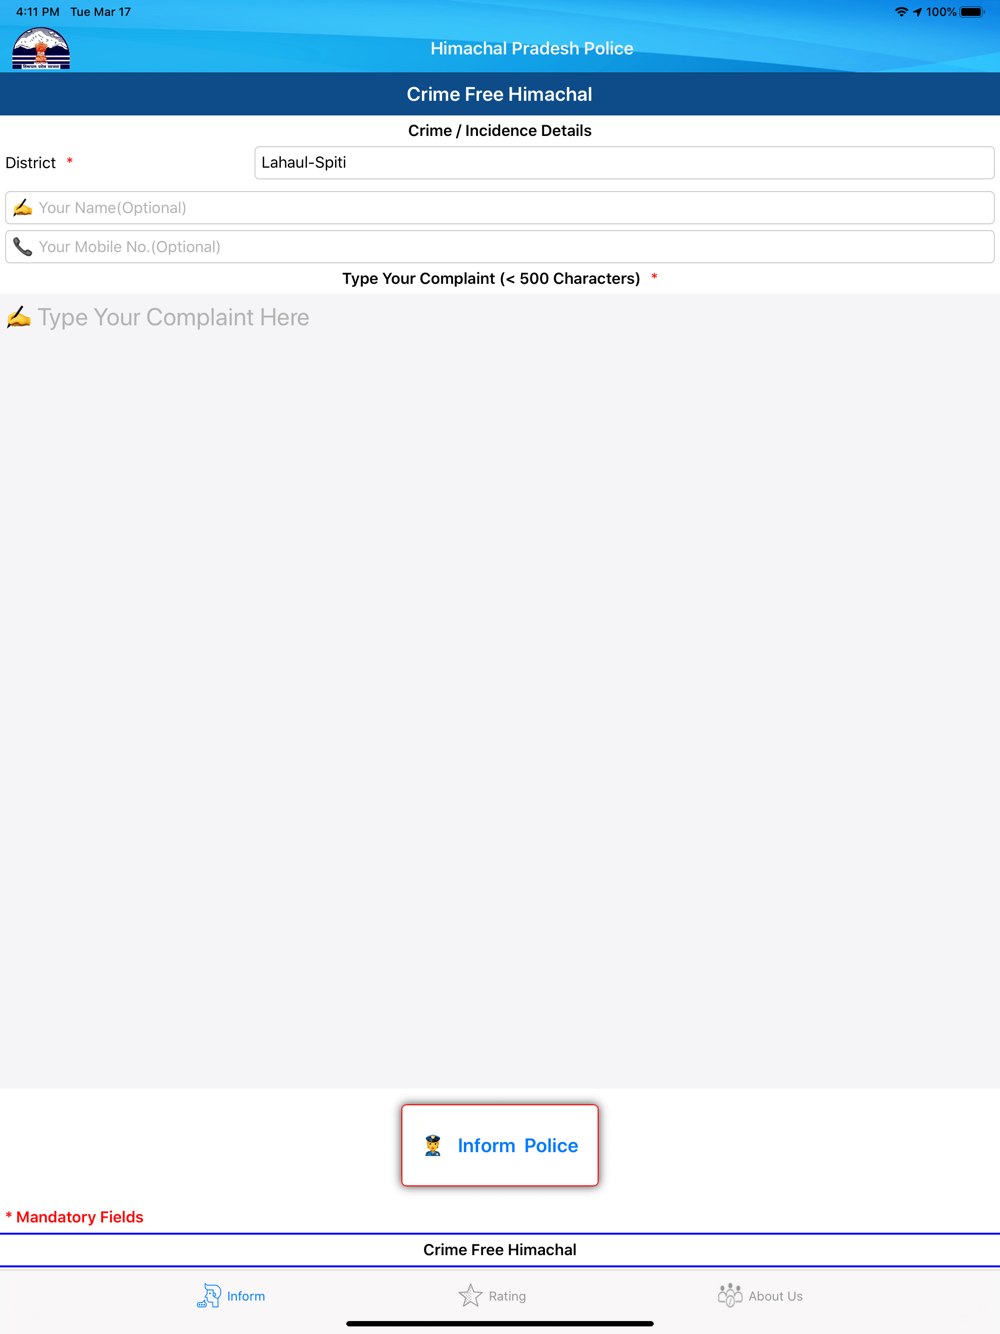Tap the Inform tab icon
Screen dimensions: 1000x1334
208,1295
